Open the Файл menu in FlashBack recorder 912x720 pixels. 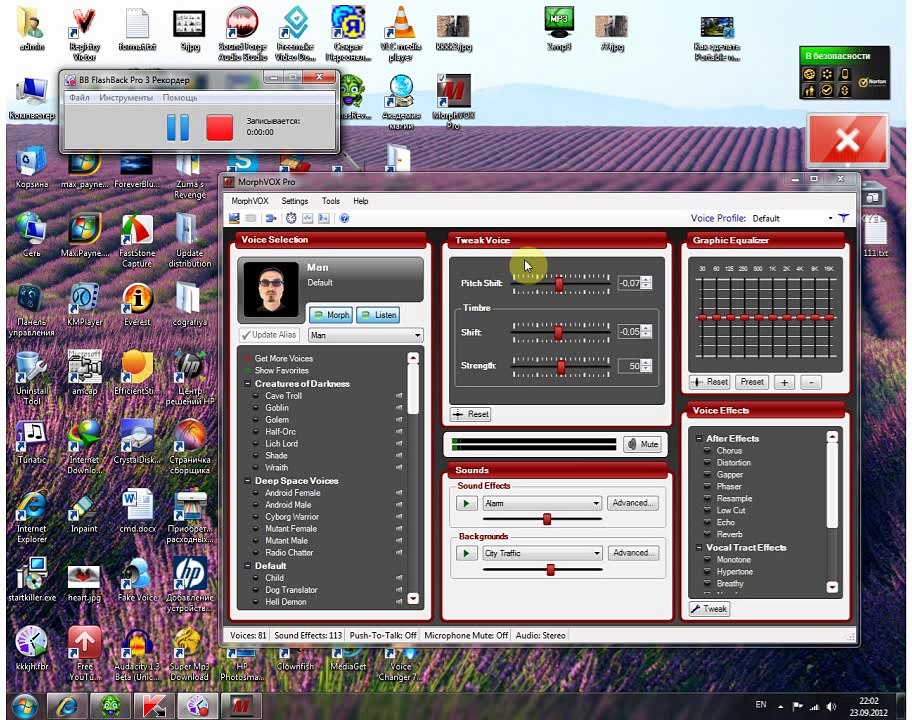[x=80, y=98]
